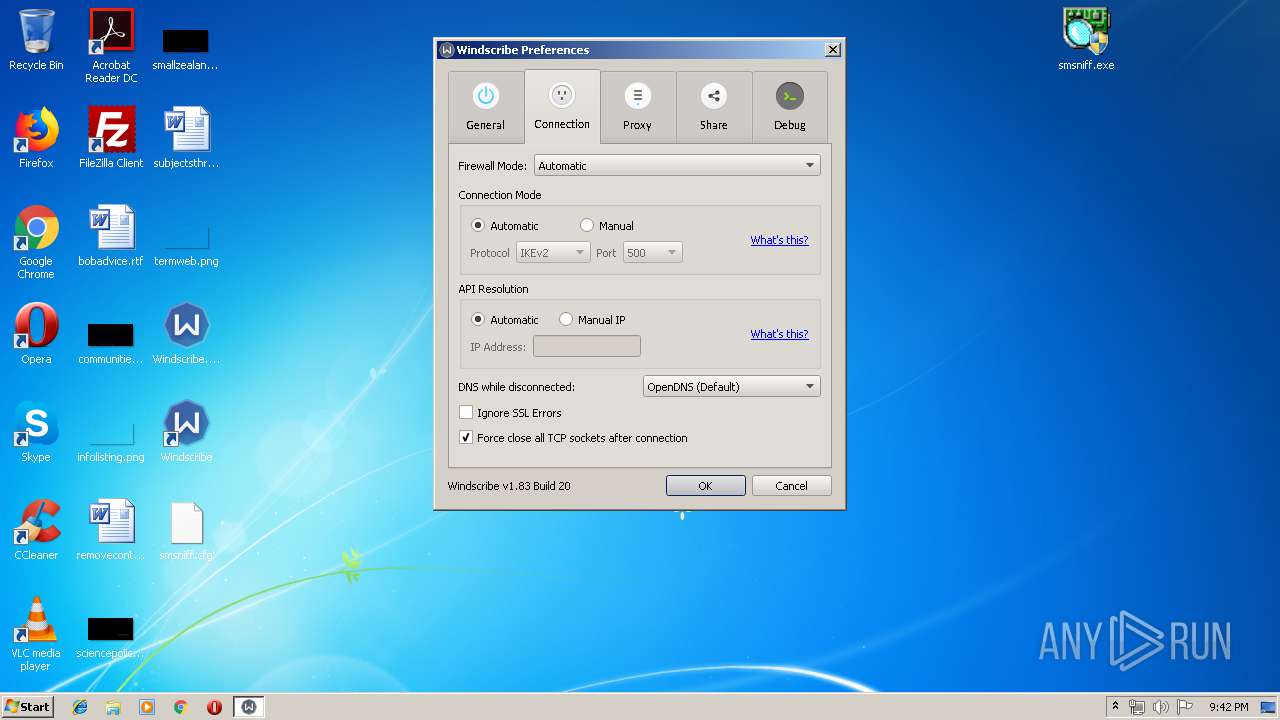Image resolution: width=1280 pixels, height=720 pixels.
Task: Click the OK button
Action: click(705, 486)
